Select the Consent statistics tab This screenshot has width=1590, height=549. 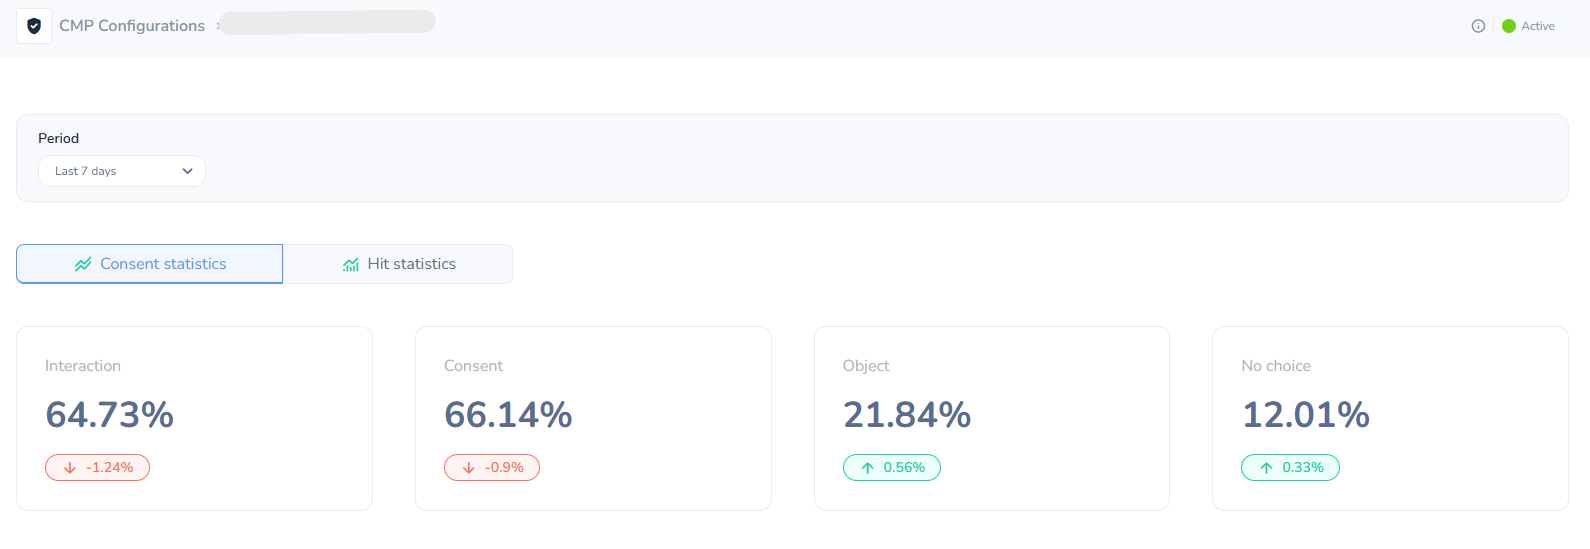tap(150, 264)
